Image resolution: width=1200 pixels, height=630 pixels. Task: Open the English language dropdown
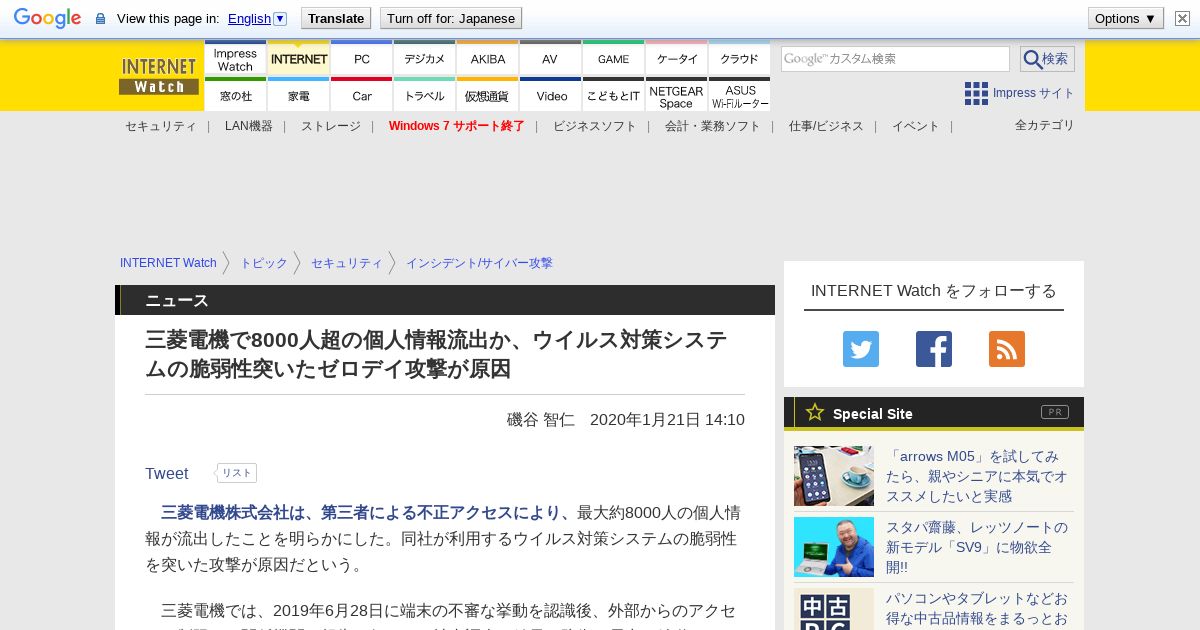(x=257, y=18)
